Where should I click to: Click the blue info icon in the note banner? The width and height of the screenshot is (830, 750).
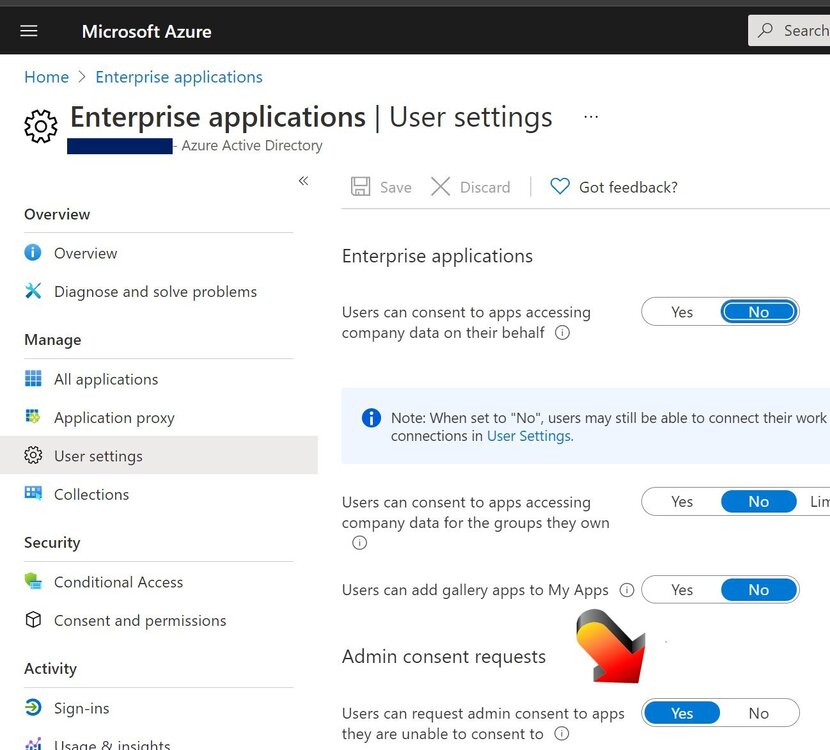(x=371, y=418)
